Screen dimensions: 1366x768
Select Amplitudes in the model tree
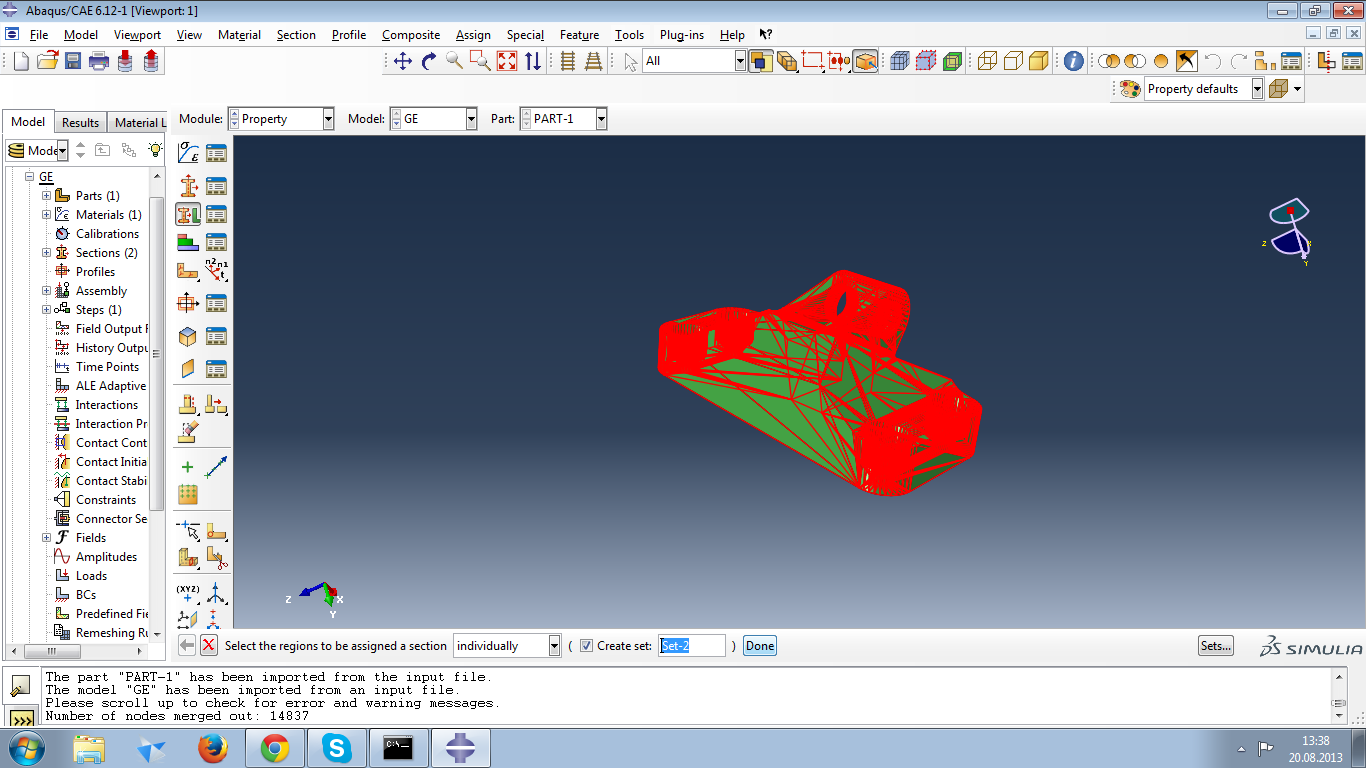106,557
